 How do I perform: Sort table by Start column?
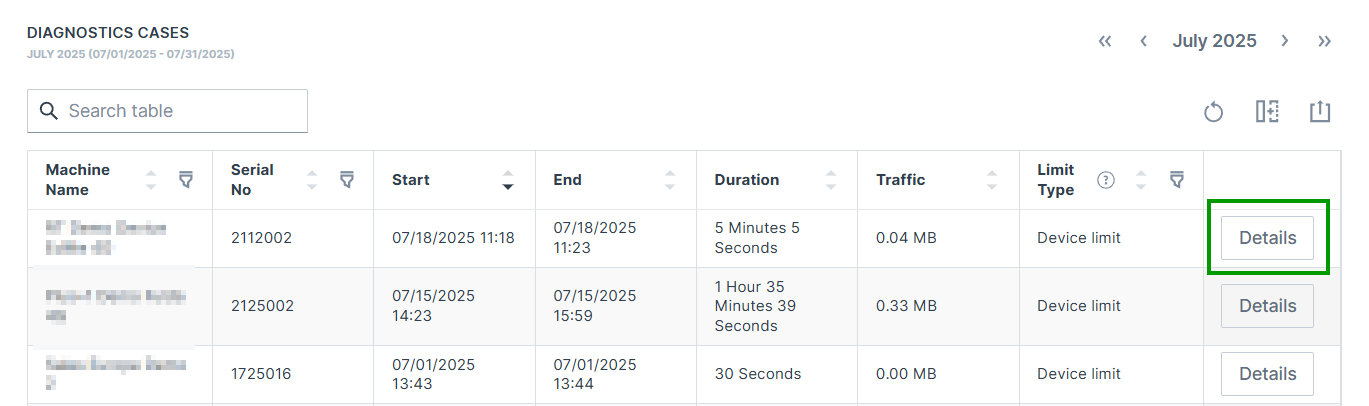coord(508,180)
